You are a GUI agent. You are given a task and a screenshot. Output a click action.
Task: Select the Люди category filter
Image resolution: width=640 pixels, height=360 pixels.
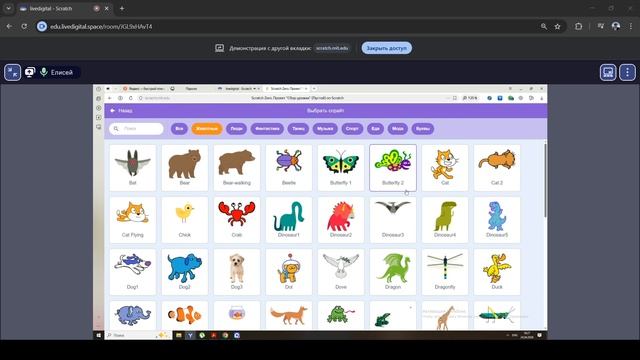(x=236, y=129)
